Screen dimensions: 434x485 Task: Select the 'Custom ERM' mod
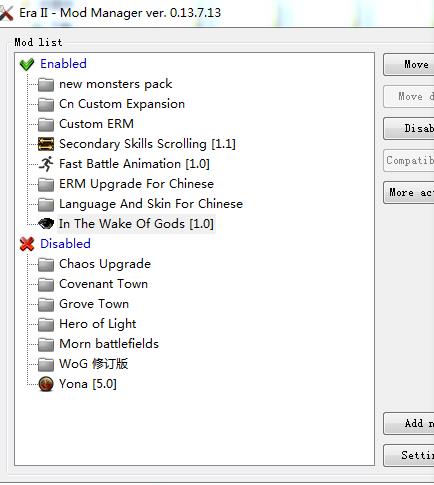pyautogui.click(x=96, y=124)
